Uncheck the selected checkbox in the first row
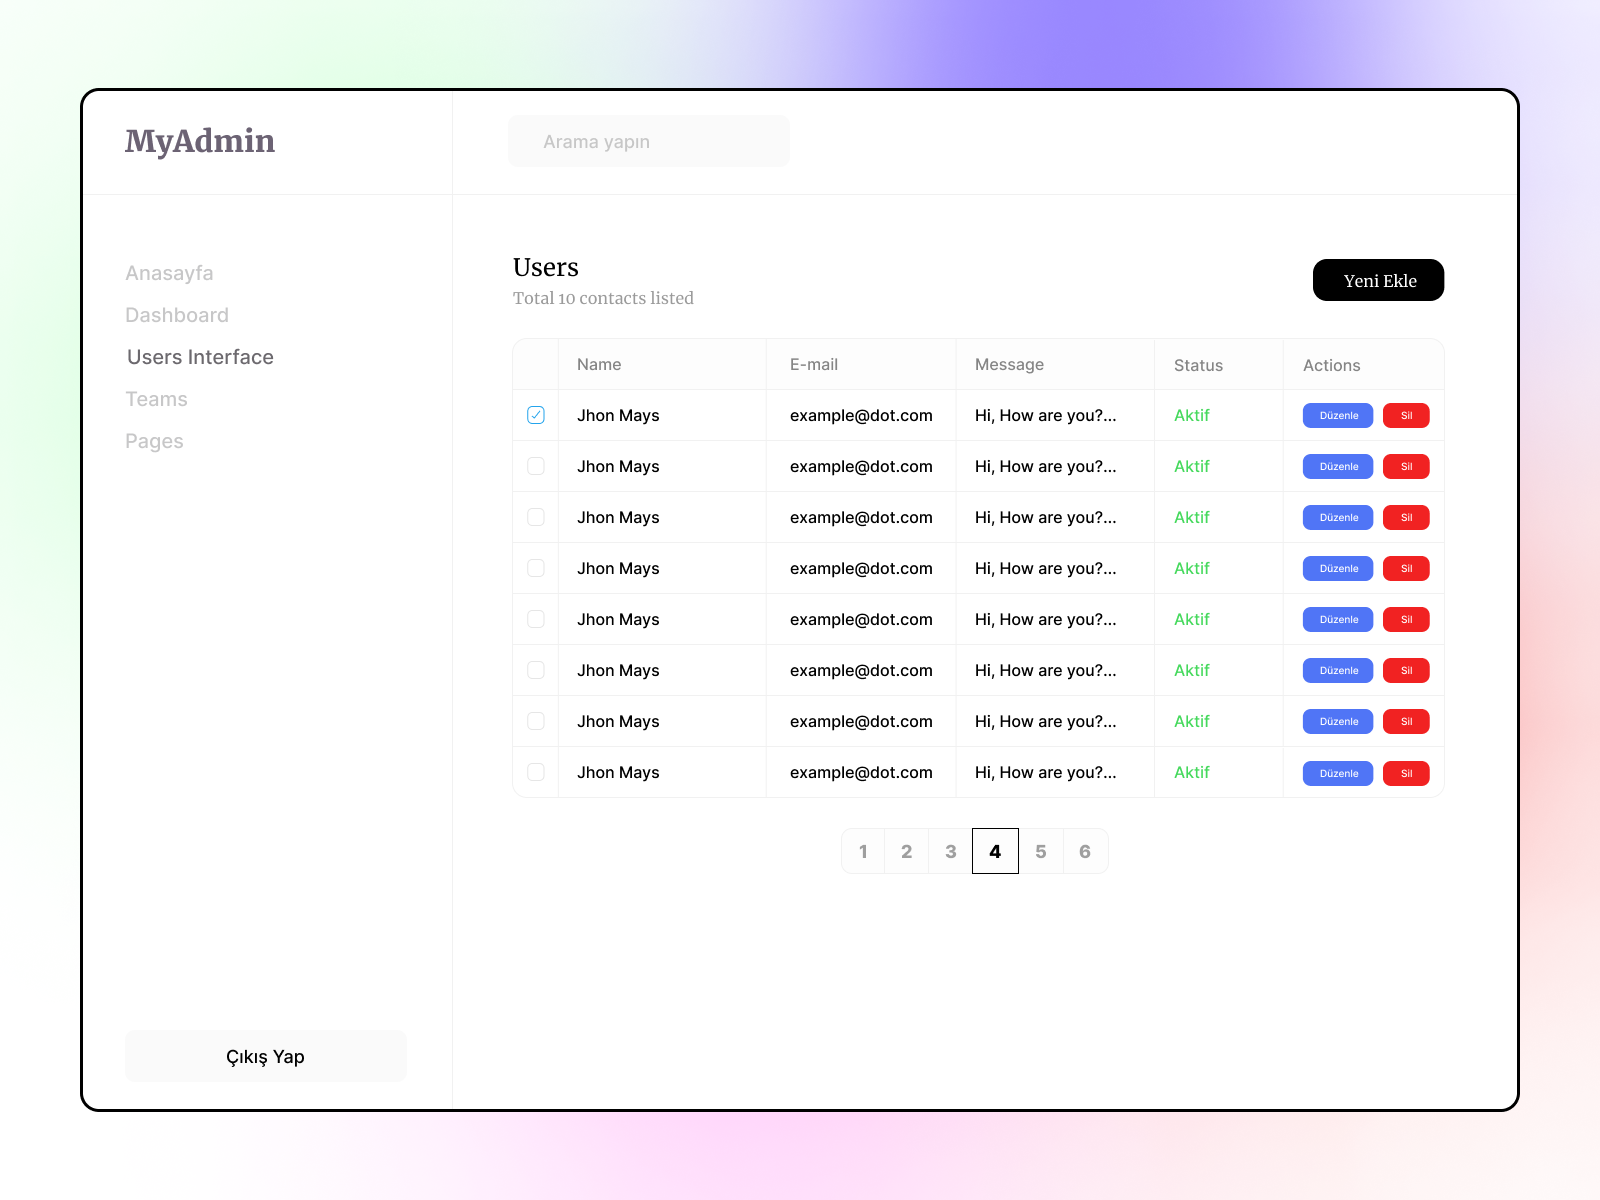The width and height of the screenshot is (1600, 1200). pos(535,414)
